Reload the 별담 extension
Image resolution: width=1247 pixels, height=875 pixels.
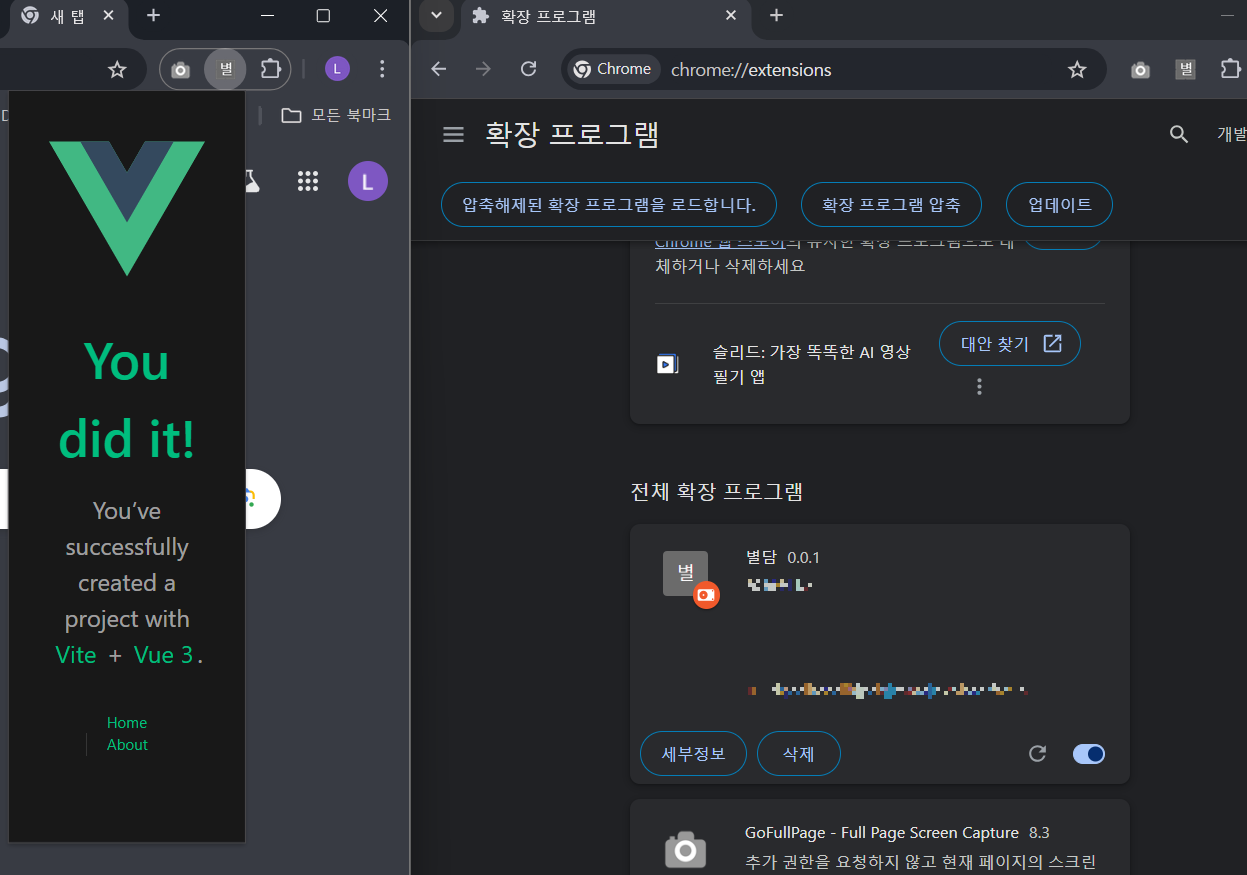pyautogui.click(x=1037, y=753)
